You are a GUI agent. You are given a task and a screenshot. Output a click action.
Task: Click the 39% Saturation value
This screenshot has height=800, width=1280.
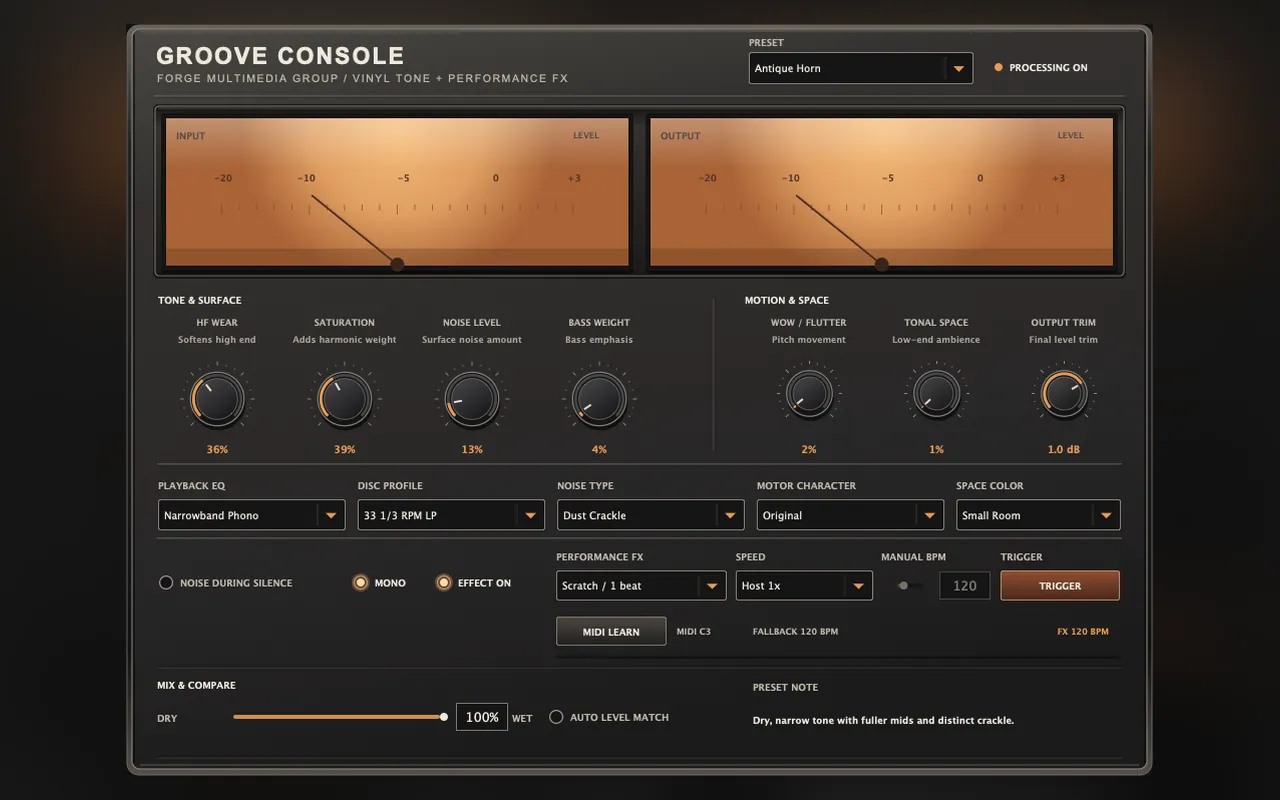344,450
